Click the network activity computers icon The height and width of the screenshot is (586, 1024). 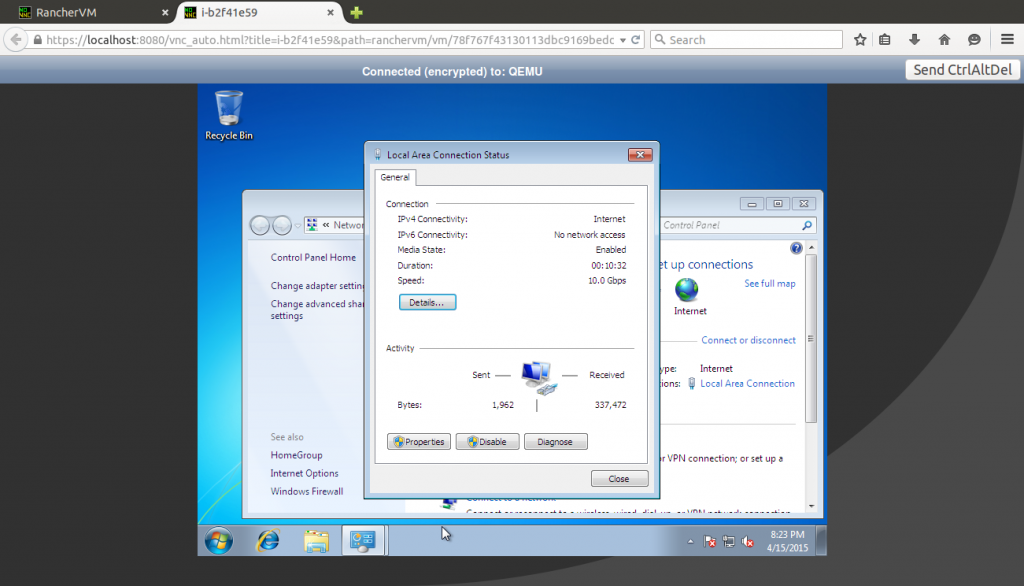[539, 377]
